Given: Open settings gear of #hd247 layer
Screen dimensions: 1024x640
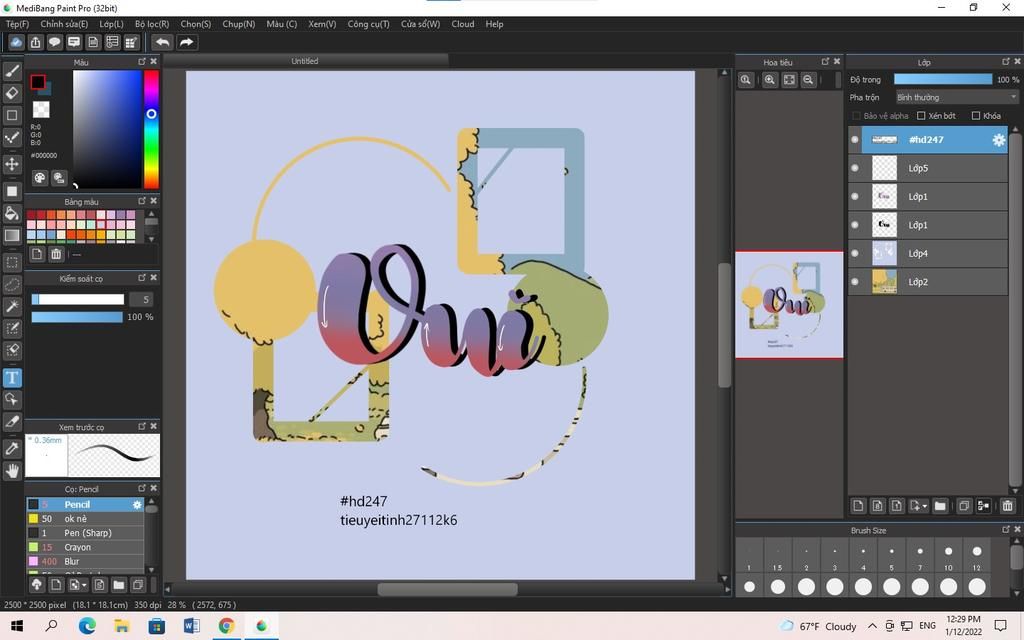Looking at the screenshot, I should click(x=999, y=140).
